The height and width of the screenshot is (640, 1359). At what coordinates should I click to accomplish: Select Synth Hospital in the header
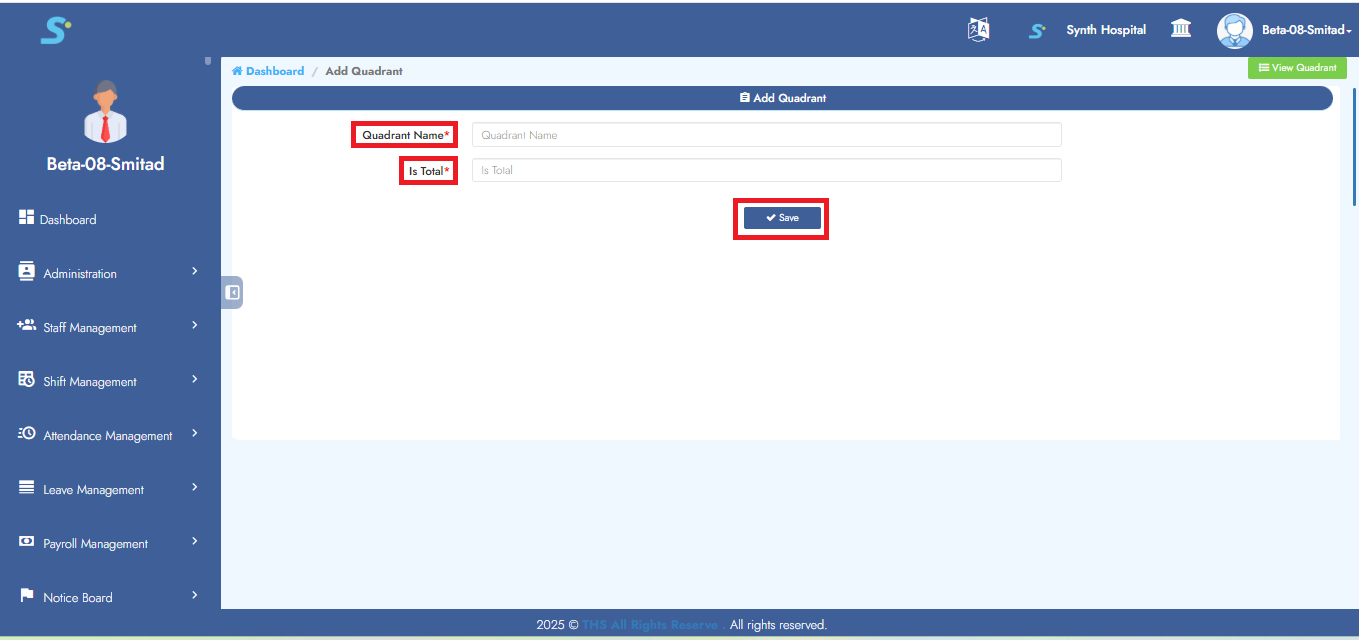(1105, 30)
